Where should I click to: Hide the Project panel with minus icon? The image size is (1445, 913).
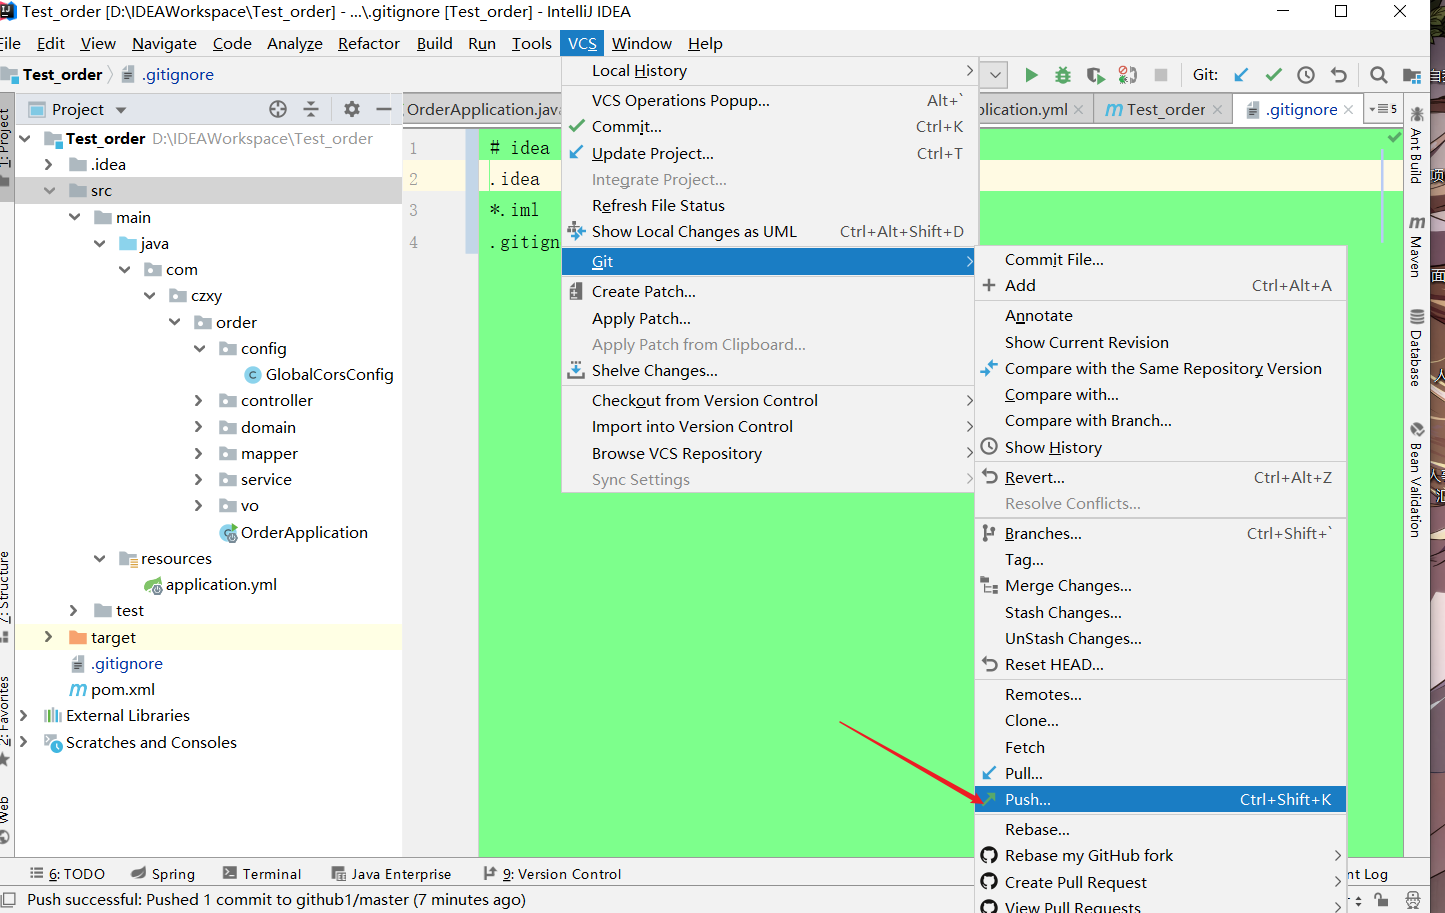point(383,109)
